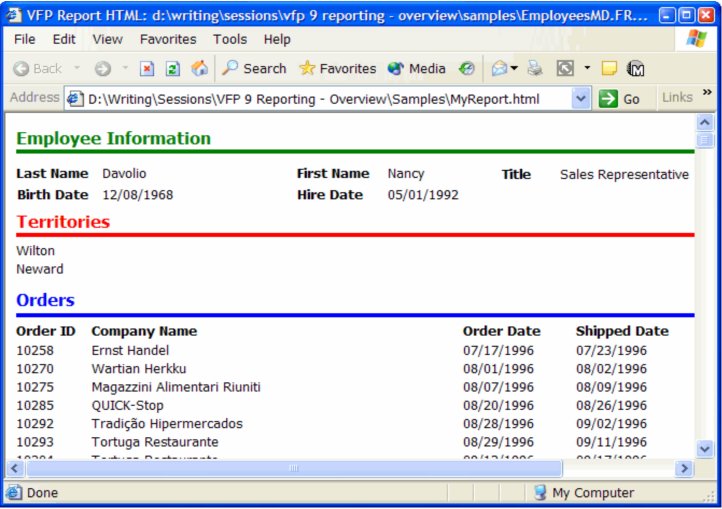Viewport: 722px width, 509px height.
Task: Click the Done status page icon
Action: [14, 492]
